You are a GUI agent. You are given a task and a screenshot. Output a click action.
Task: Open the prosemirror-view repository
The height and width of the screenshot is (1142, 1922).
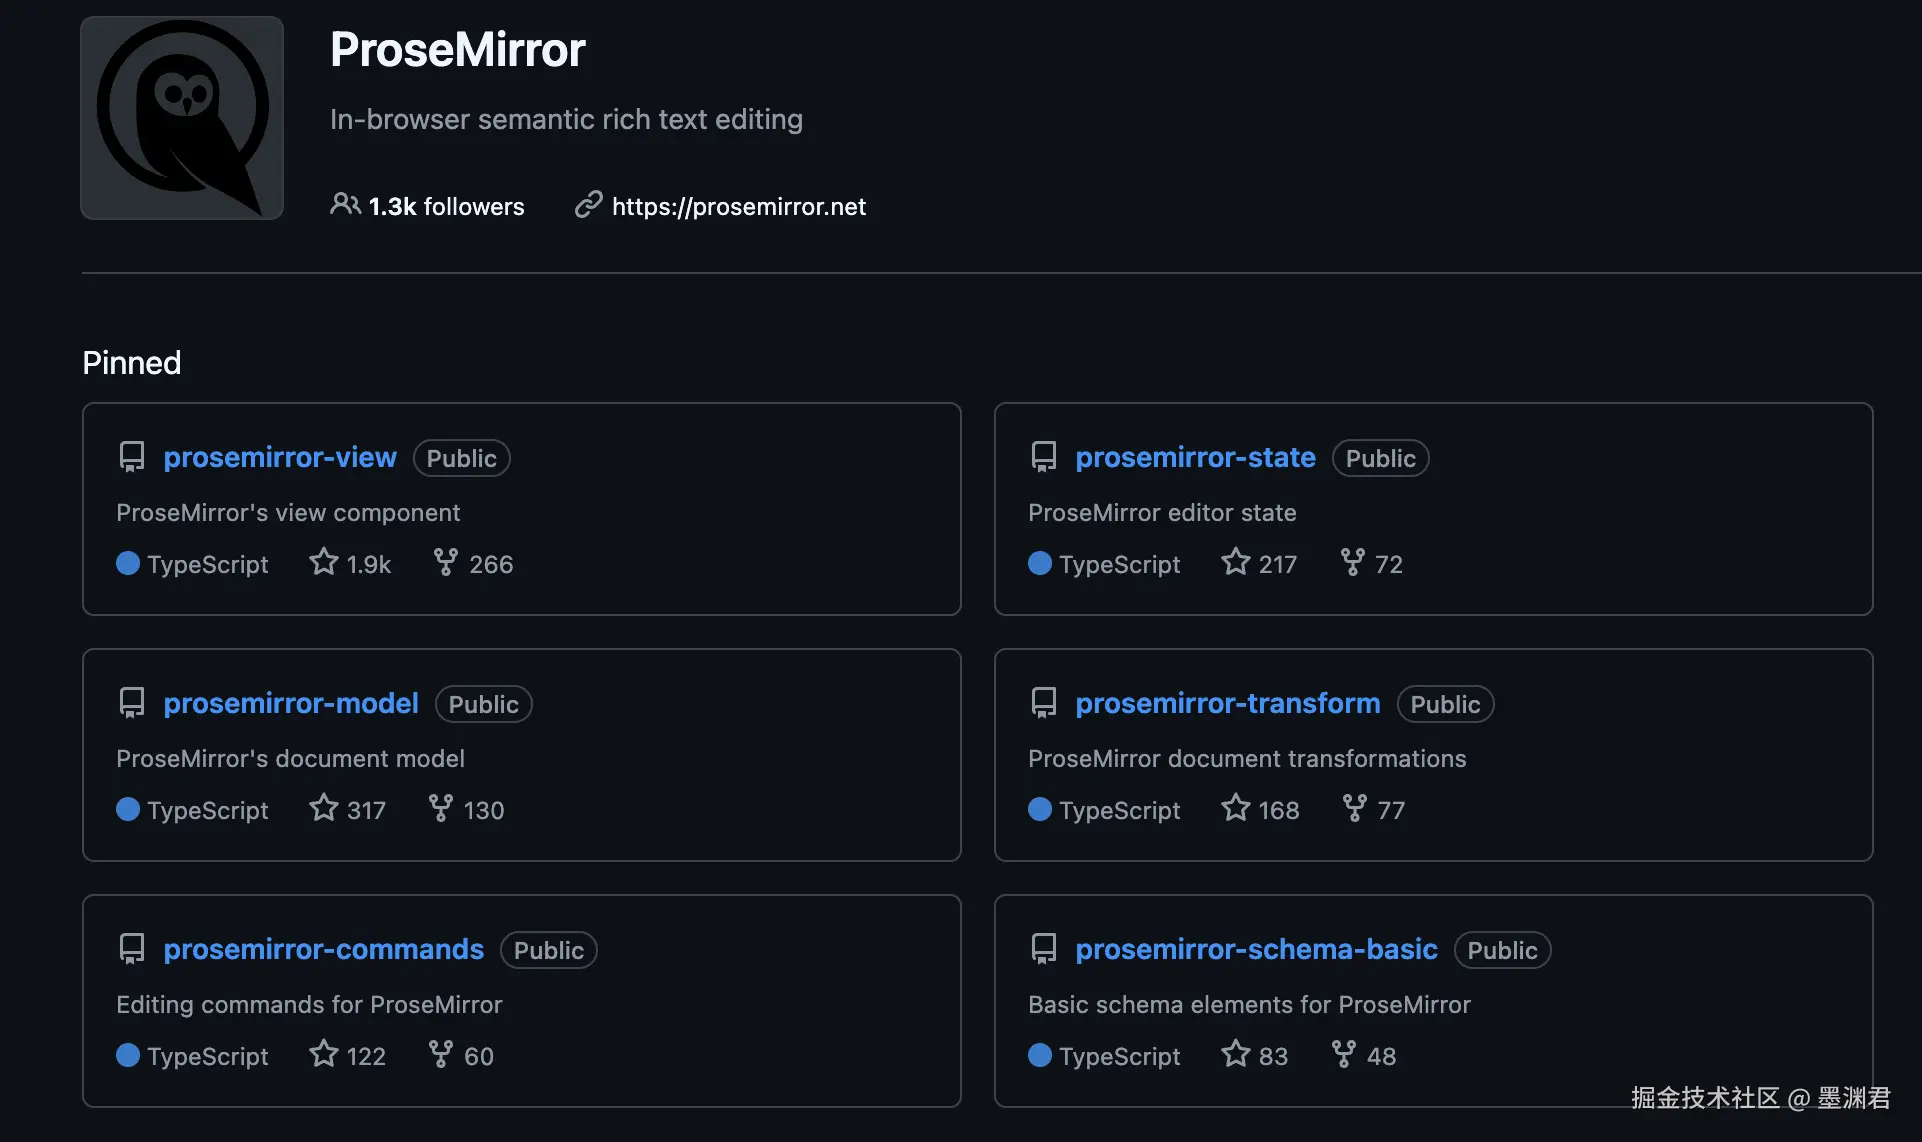coord(280,457)
